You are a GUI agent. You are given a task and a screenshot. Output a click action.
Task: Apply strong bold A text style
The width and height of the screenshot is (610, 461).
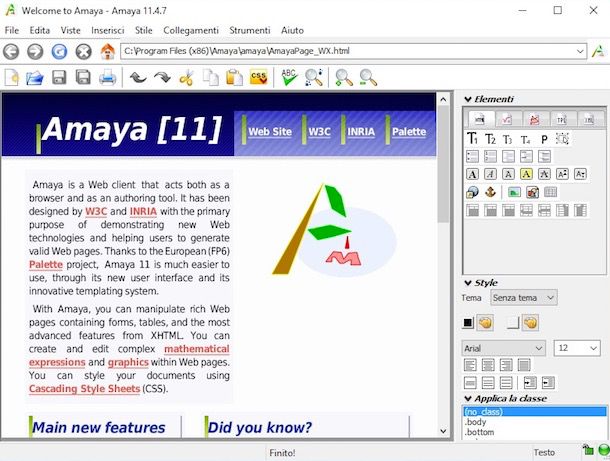click(472, 174)
